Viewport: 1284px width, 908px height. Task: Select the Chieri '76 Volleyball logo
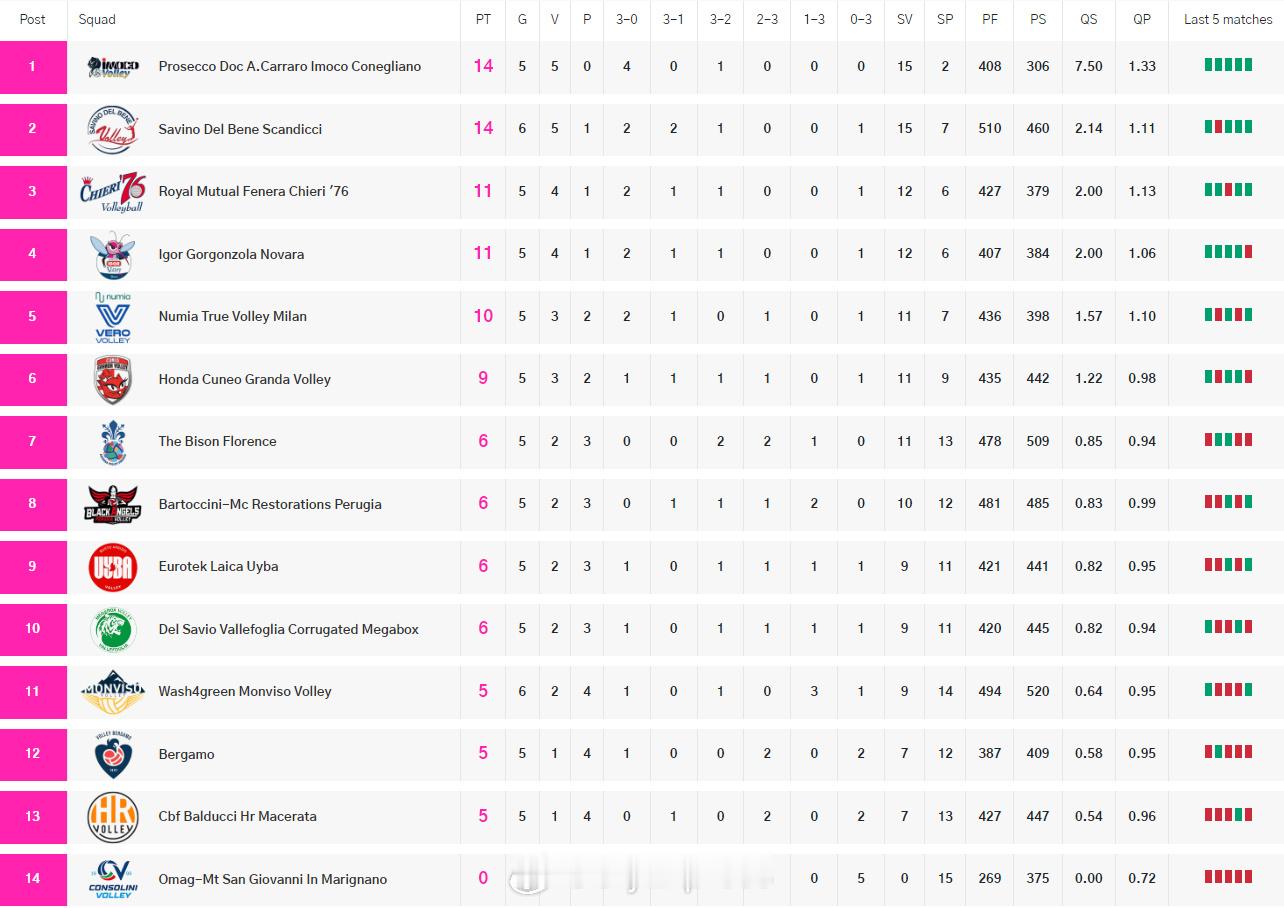click(113, 191)
